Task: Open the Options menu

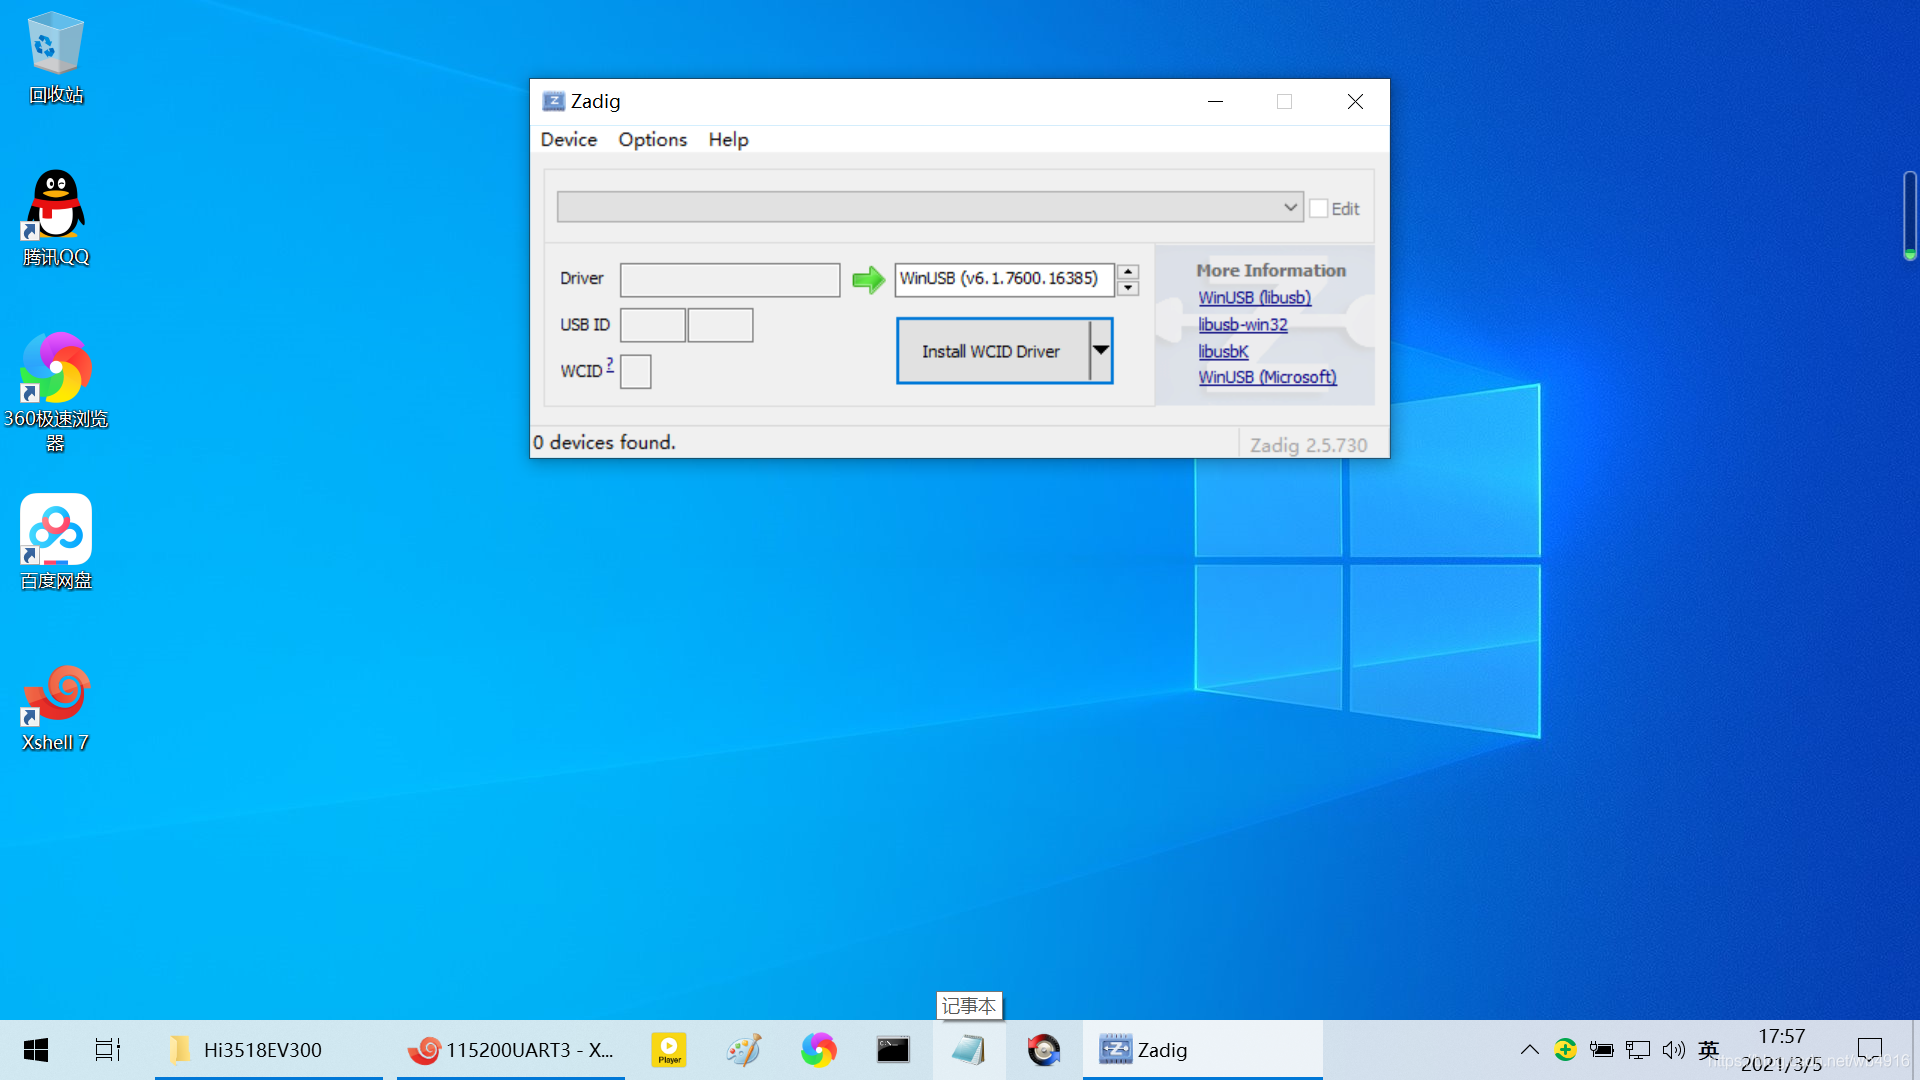Action: pos(652,140)
